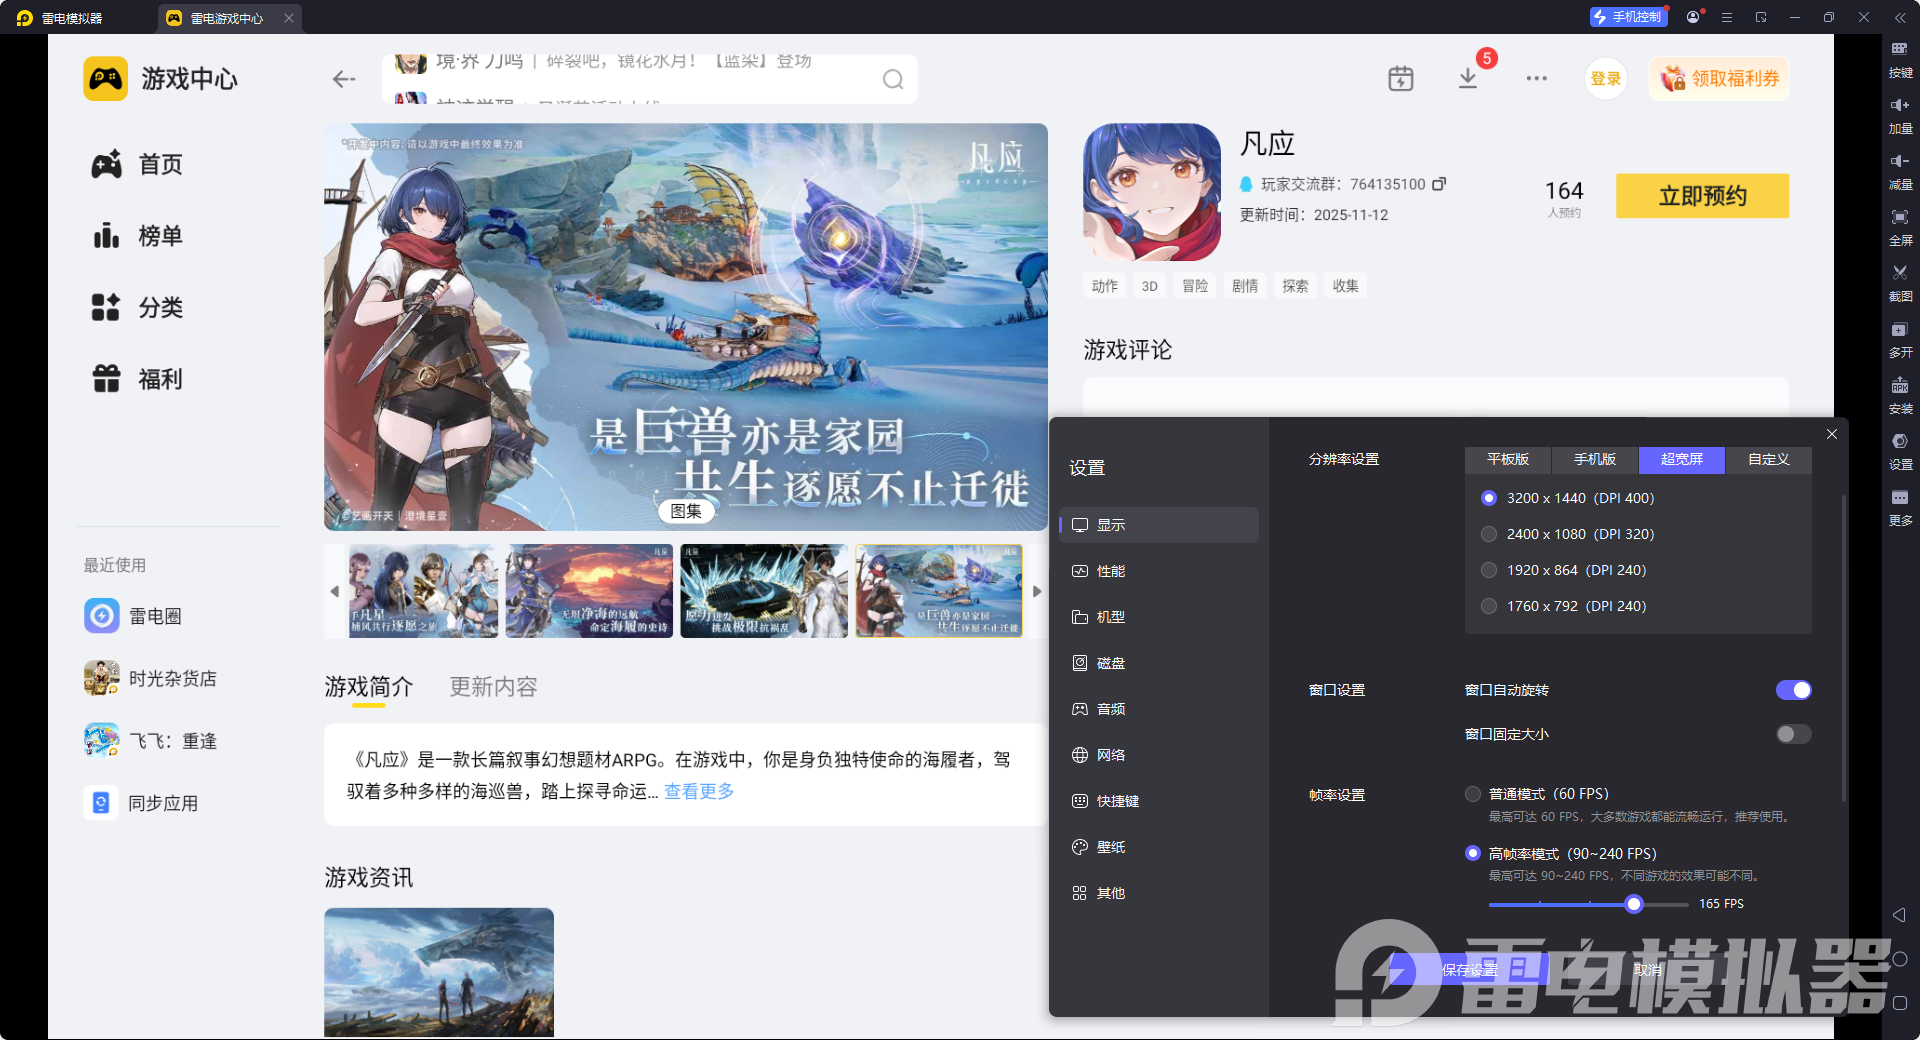Image resolution: width=1920 pixels, height=1040 pixels.
Task: Click 取消 in the settings dialog
Action: (1648, 970)
